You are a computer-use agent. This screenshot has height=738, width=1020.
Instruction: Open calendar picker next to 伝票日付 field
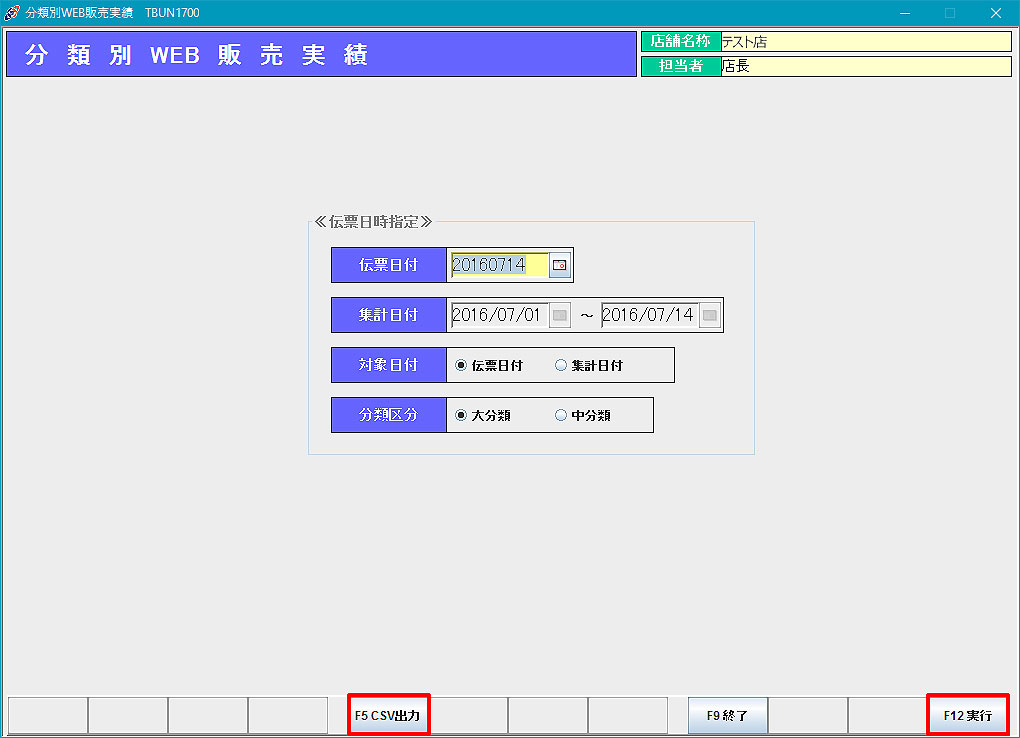point(559,265)
